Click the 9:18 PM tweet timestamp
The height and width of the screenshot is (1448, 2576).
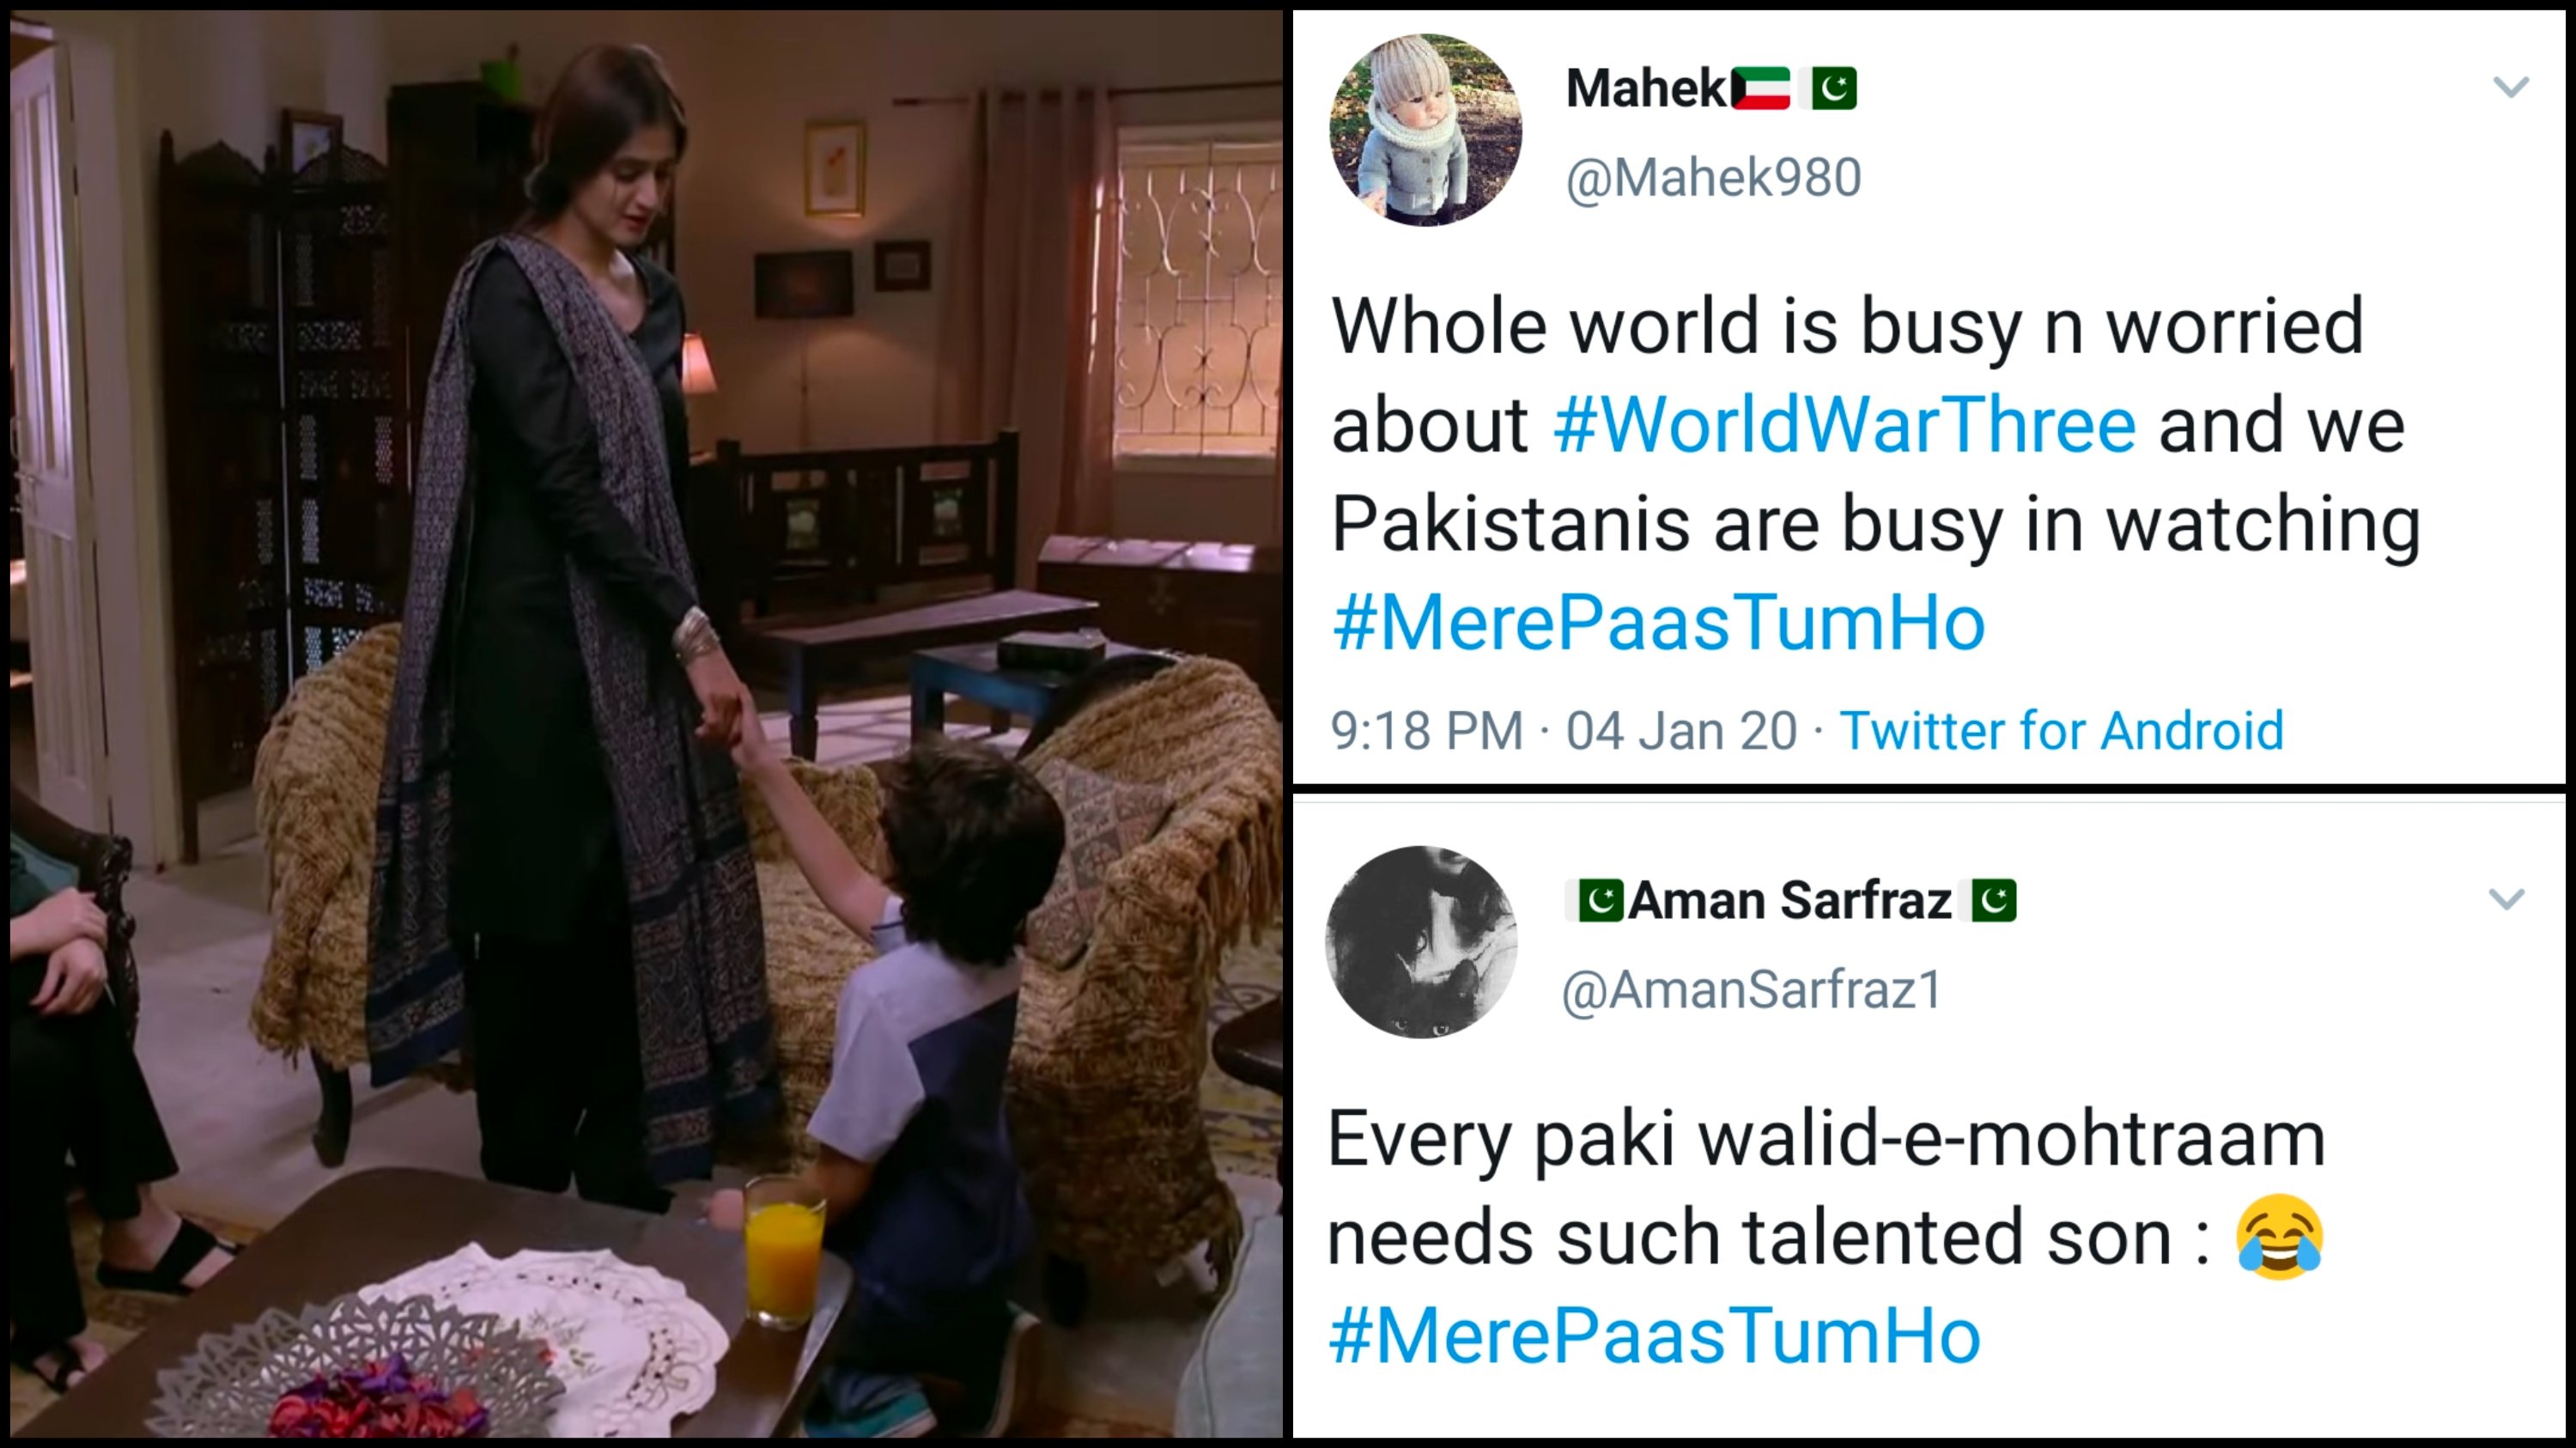click(x=1427, y=730)
